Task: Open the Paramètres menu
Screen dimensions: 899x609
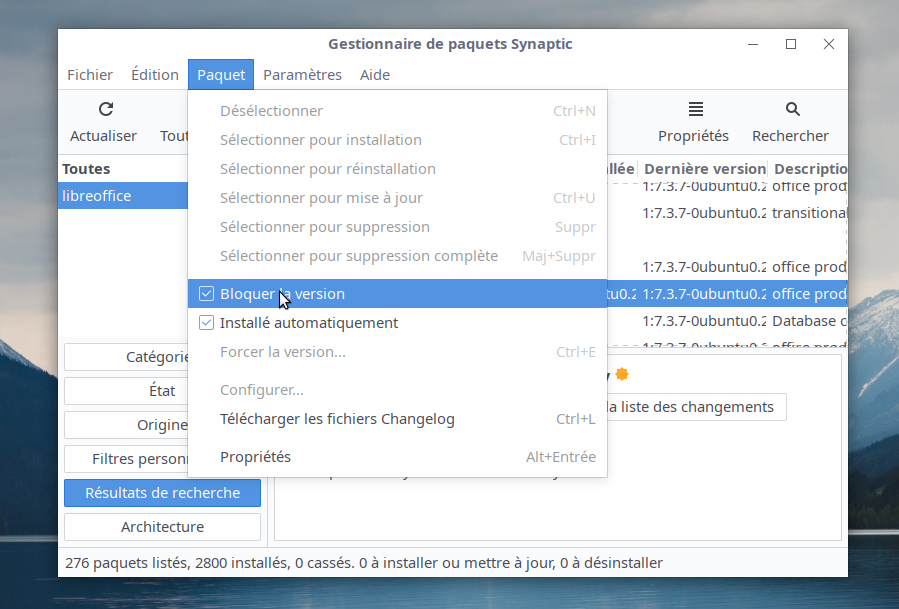Action: pyautogui.click(x=302, y=75)
